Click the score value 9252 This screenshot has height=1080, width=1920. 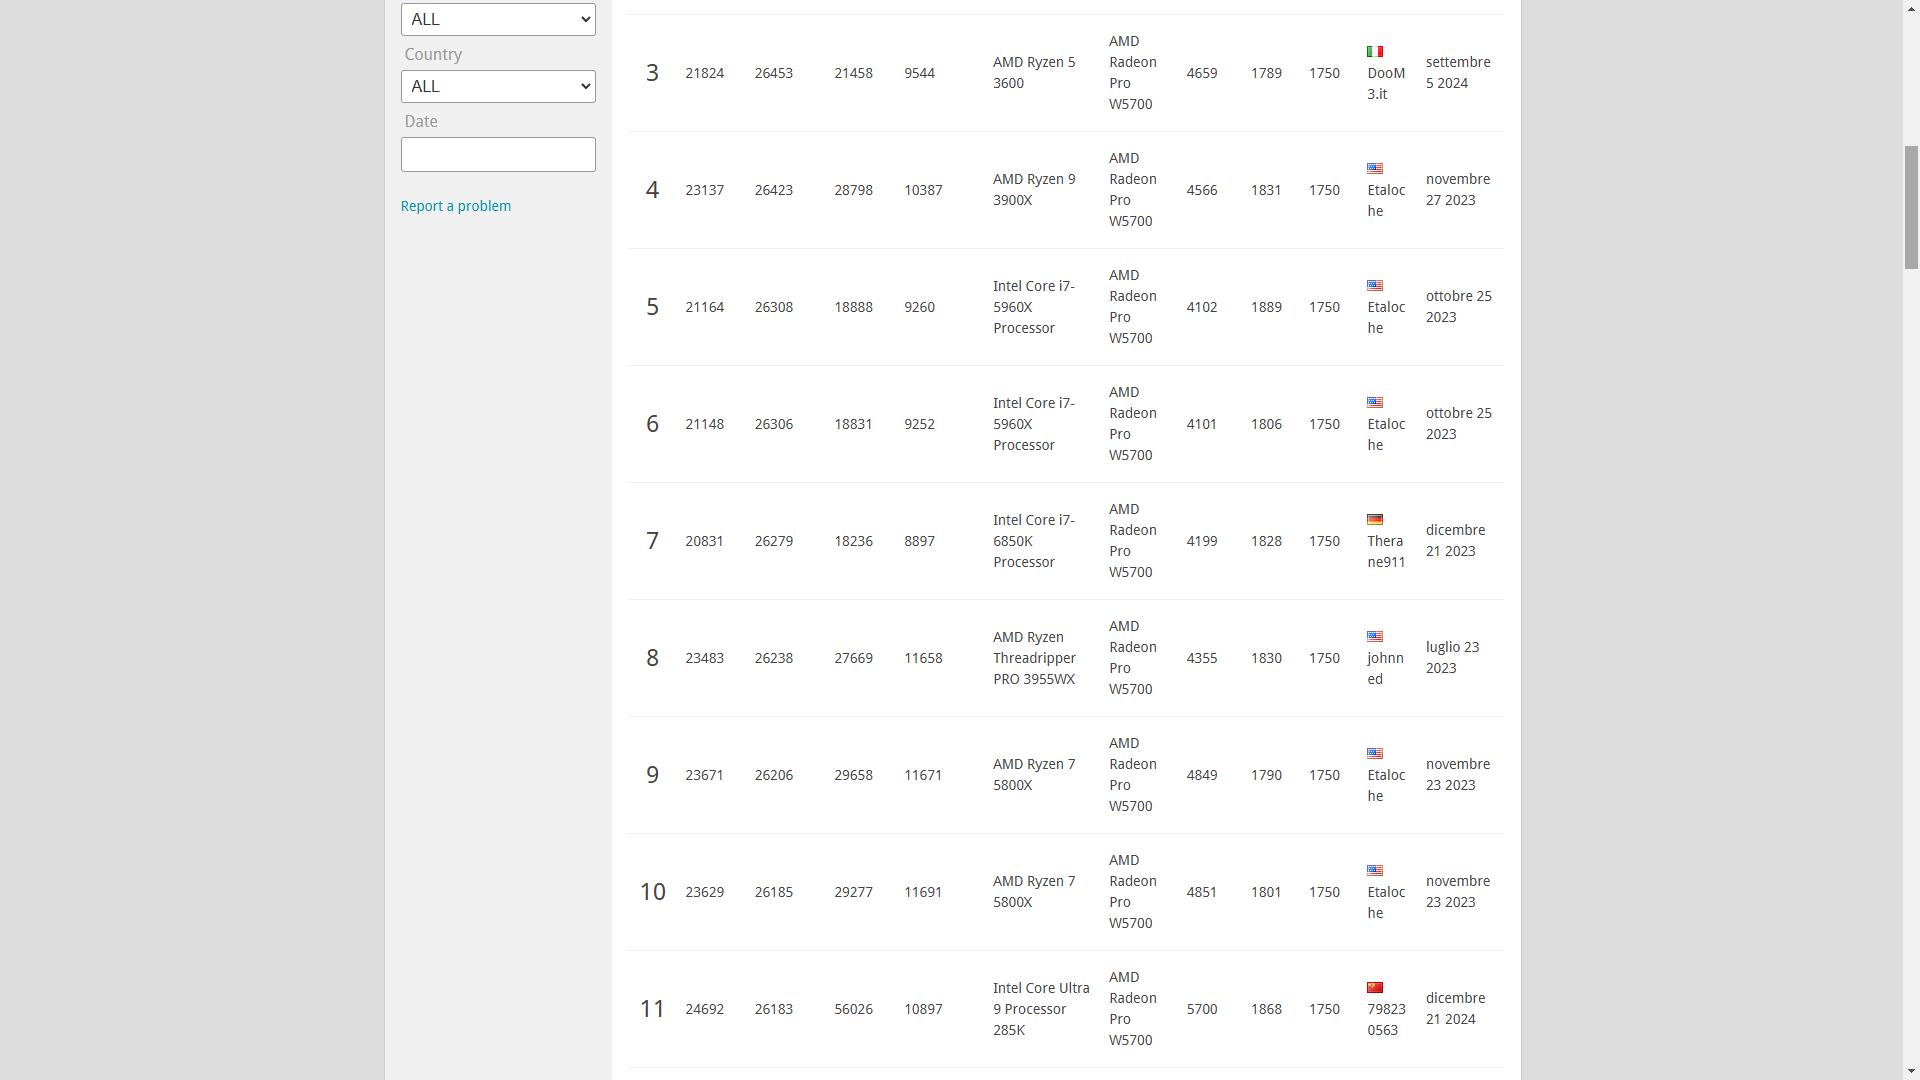(x=919, y=424)
